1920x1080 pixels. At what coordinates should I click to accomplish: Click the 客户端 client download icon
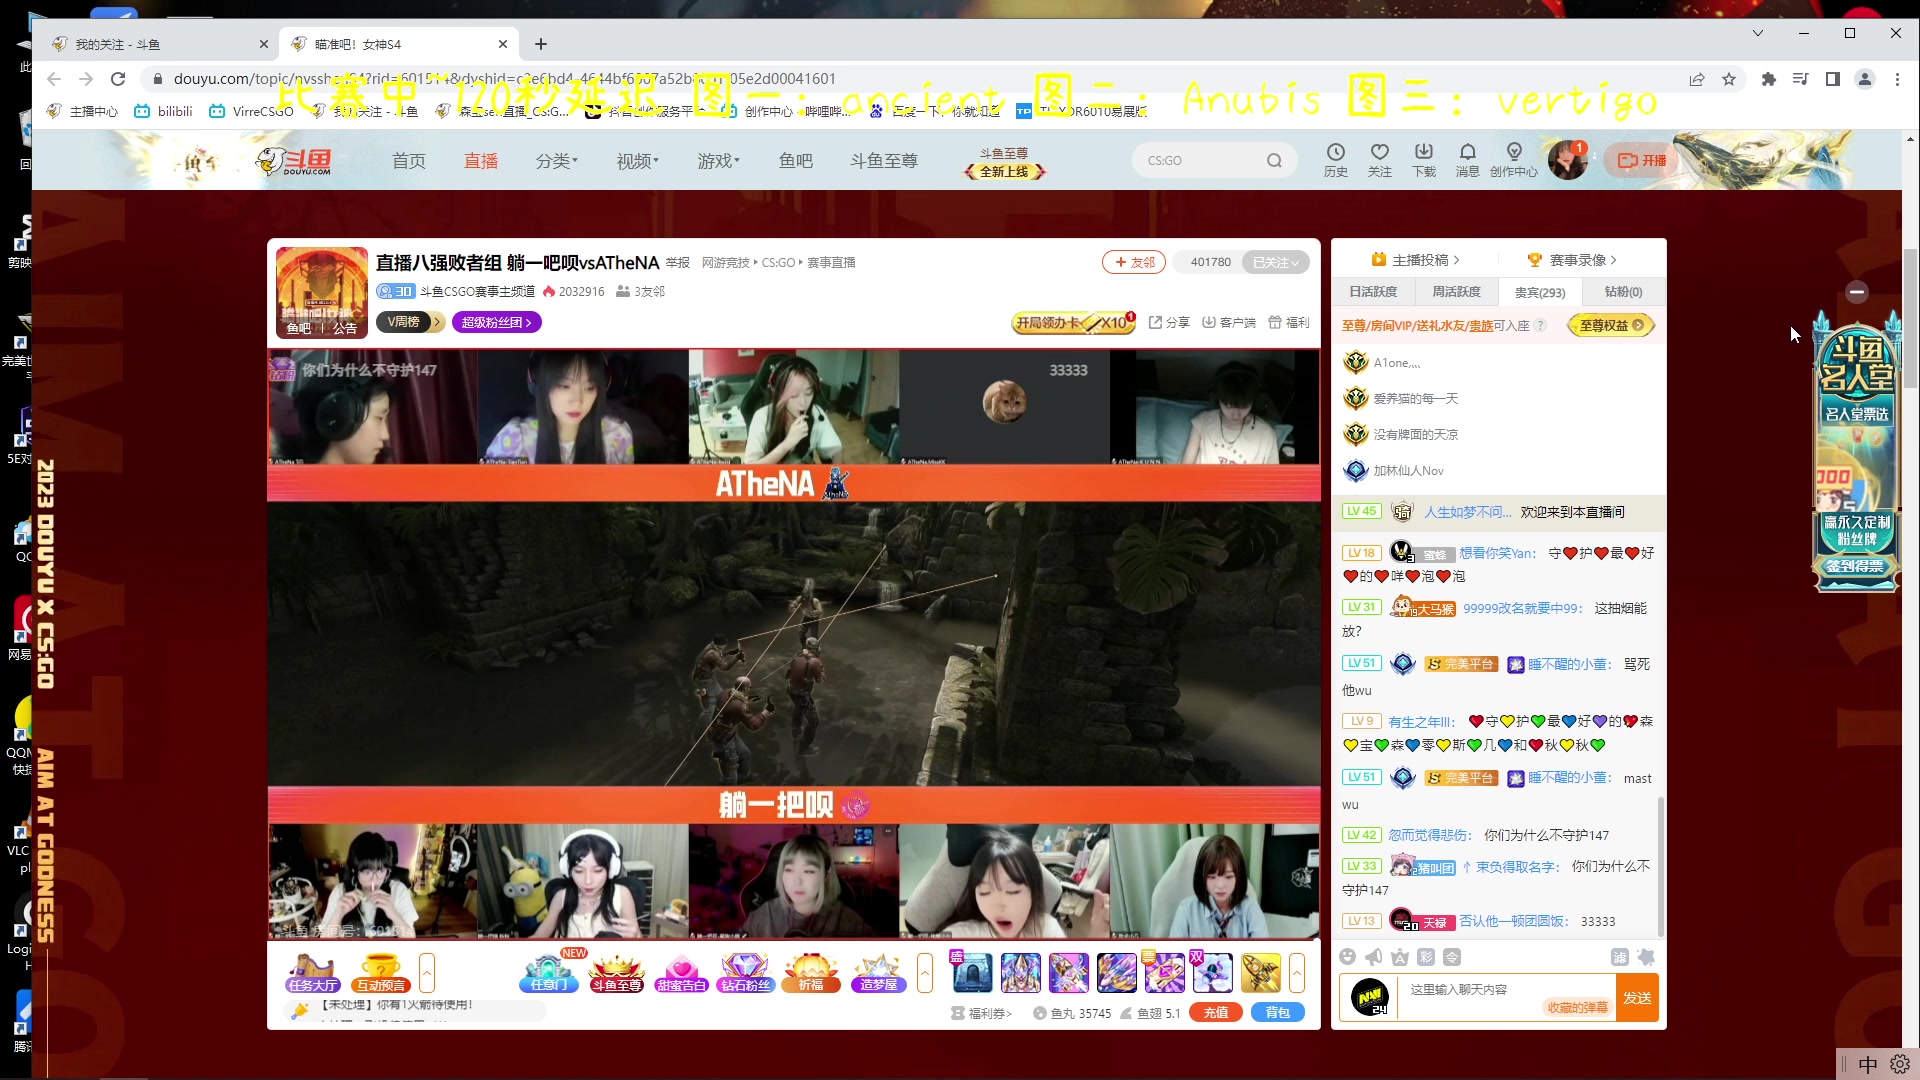click(x=1229, y=322)
